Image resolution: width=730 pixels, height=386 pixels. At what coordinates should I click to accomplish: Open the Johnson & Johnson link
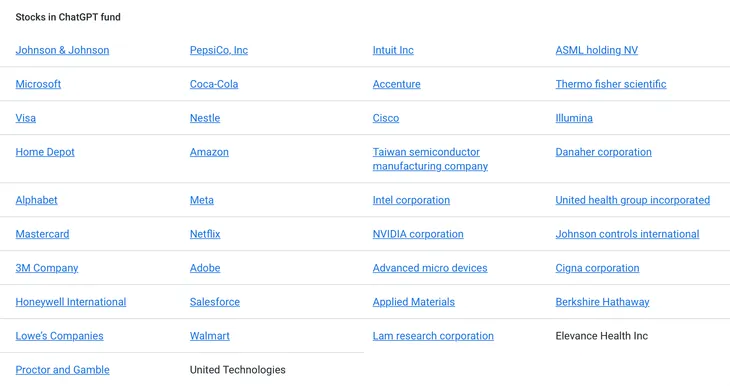point(62,50)
